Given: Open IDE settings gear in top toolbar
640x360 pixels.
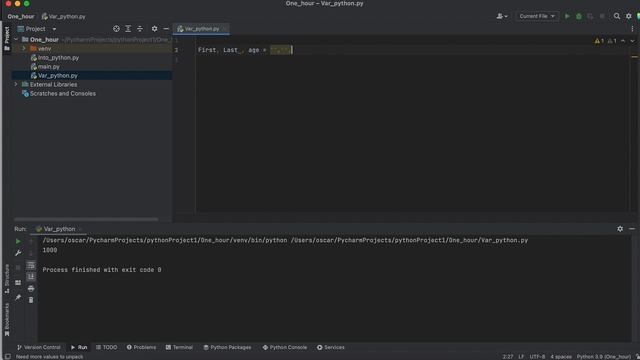Looking at the screenshot, I should coord(629,16).
